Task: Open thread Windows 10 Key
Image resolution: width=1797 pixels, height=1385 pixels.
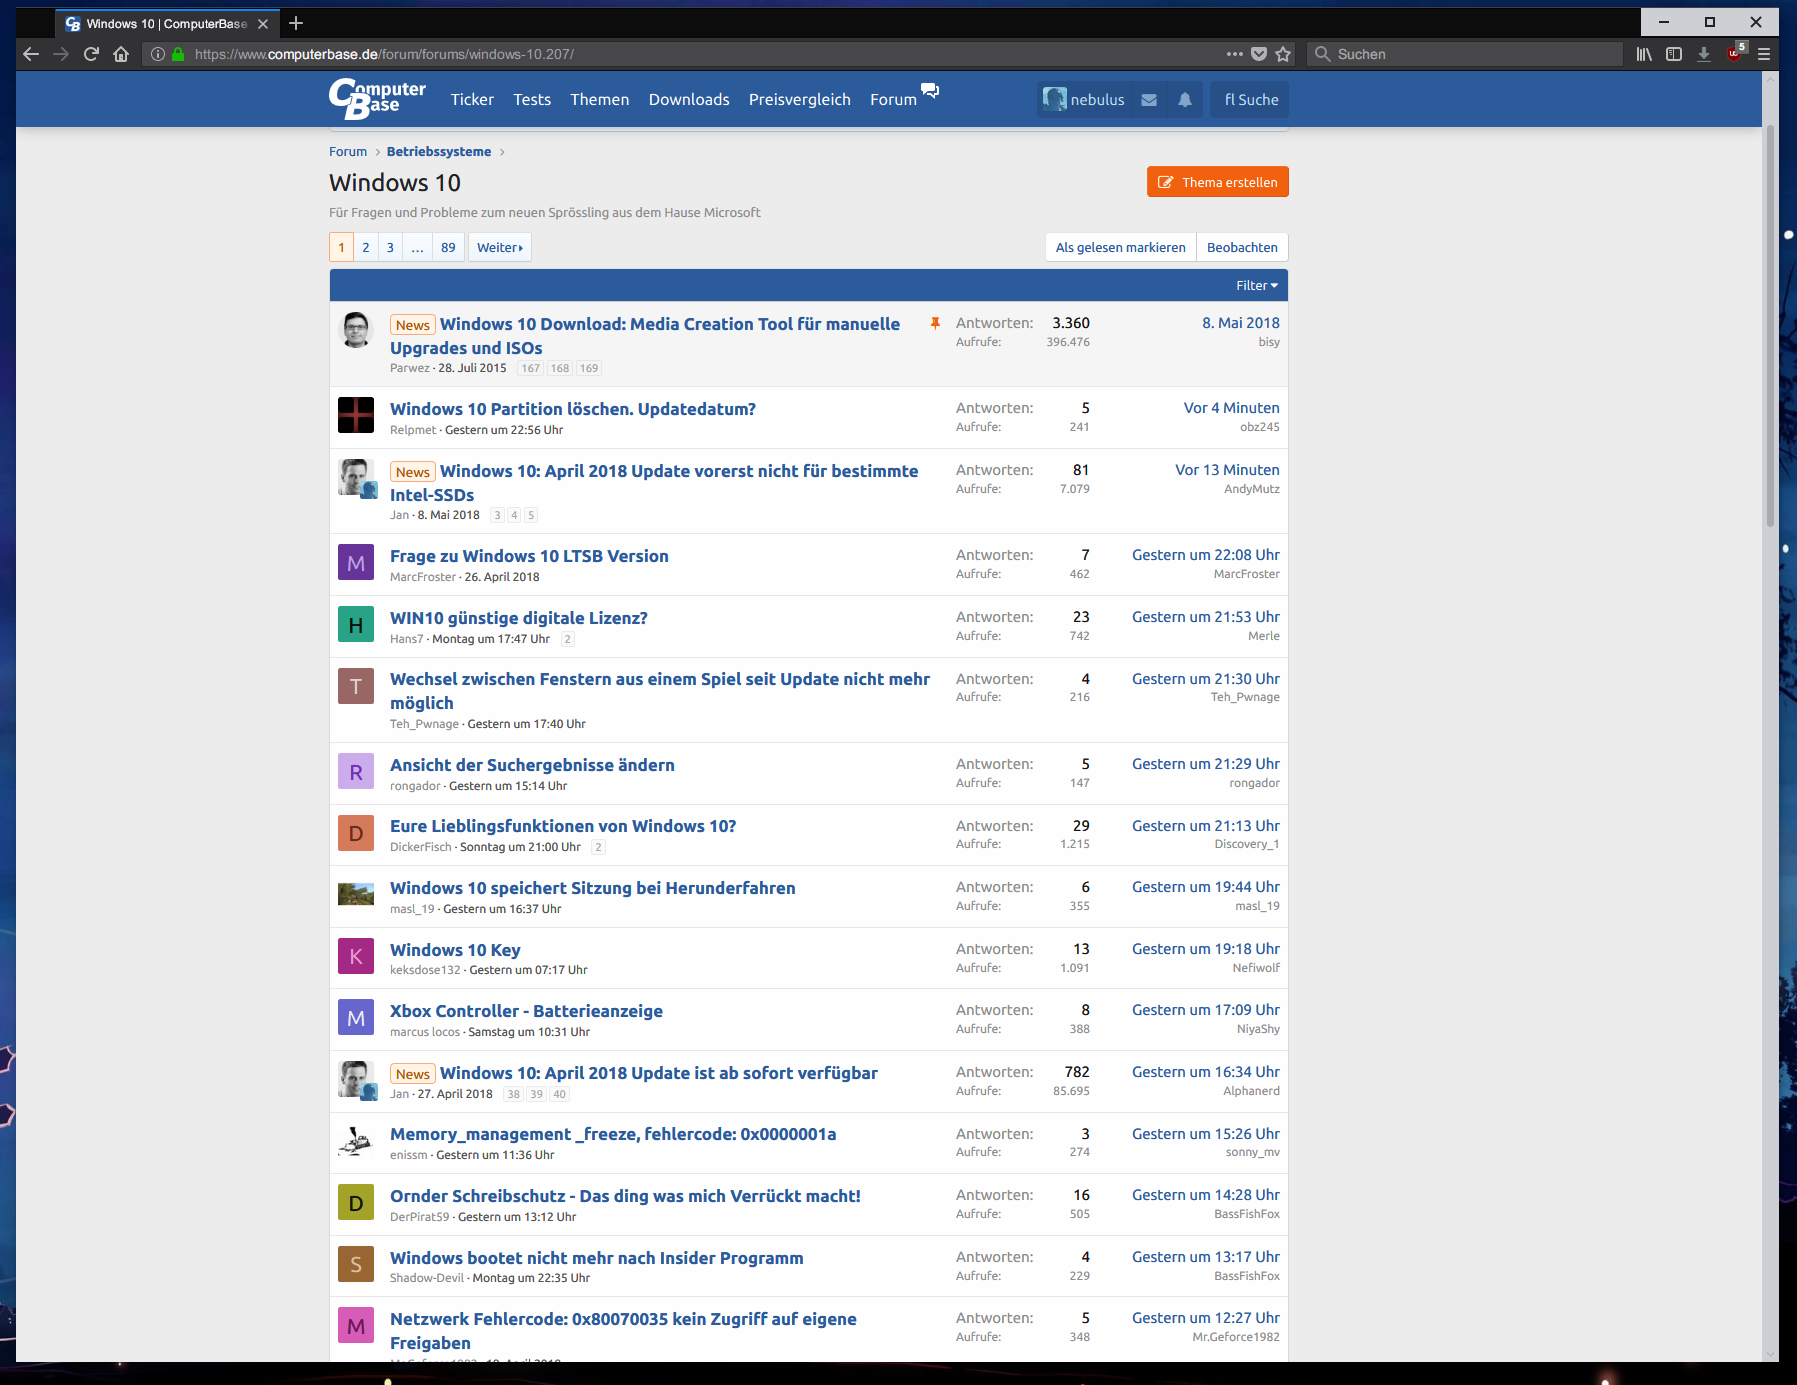Action: 455,950
